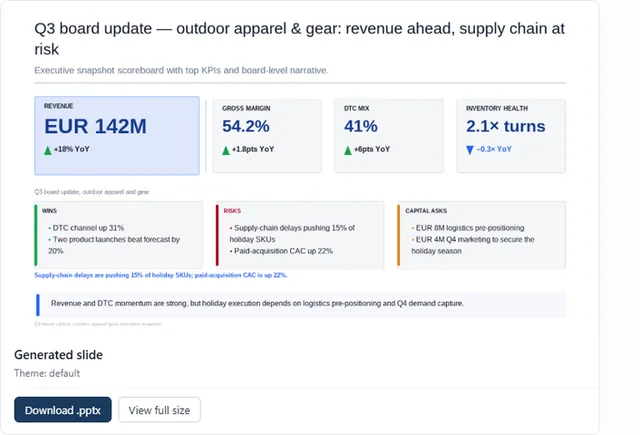Click the 'Revenue and DTC momentum' callout text
Viewport: 640px width, 435px height.
click(257, 303)
